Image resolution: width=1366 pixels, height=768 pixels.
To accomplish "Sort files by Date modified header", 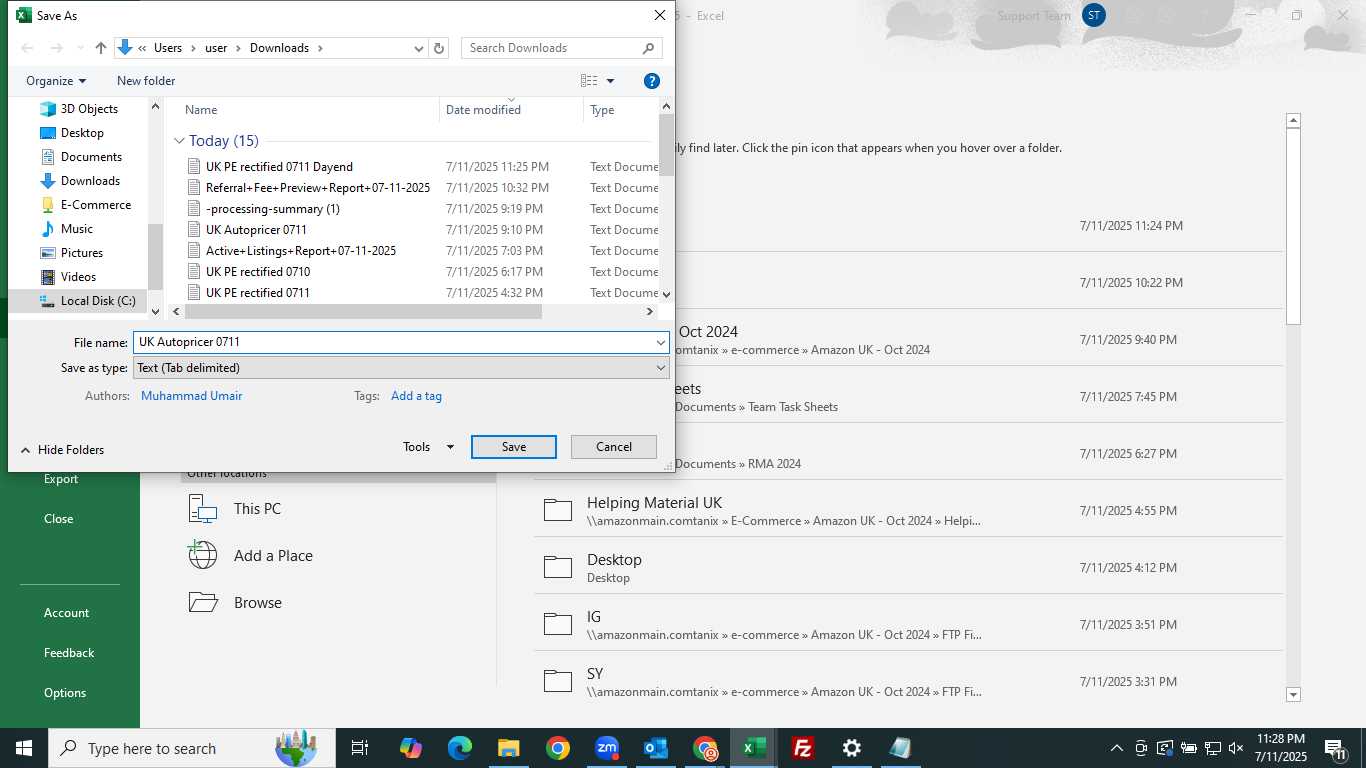I will point(483,110).
